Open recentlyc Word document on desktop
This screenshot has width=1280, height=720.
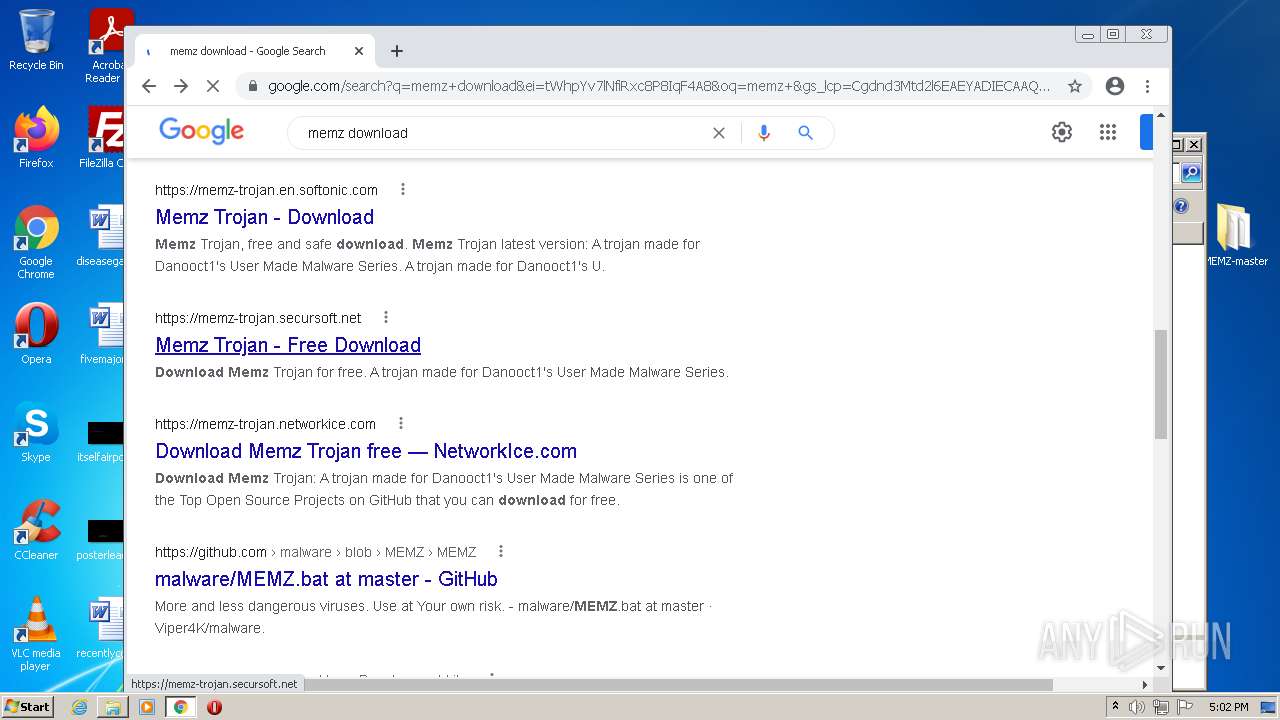(102, 628)
